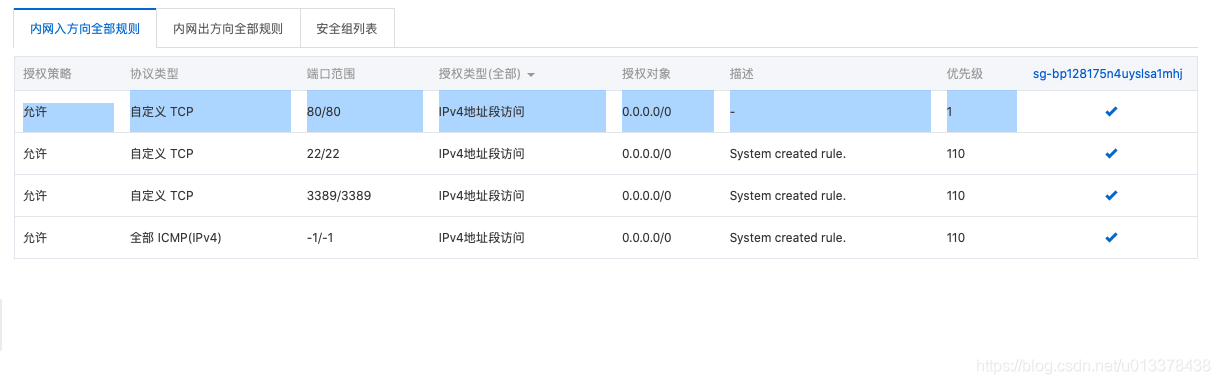Select the port range cell 3389/3389

339,196
